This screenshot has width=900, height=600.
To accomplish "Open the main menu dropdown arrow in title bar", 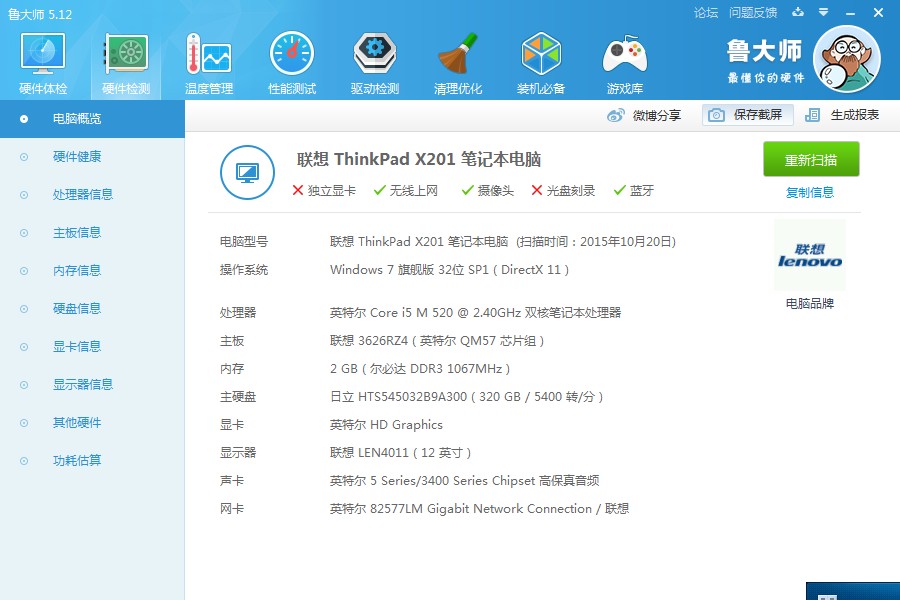I will pyautogui.click(x=824, y=13).
